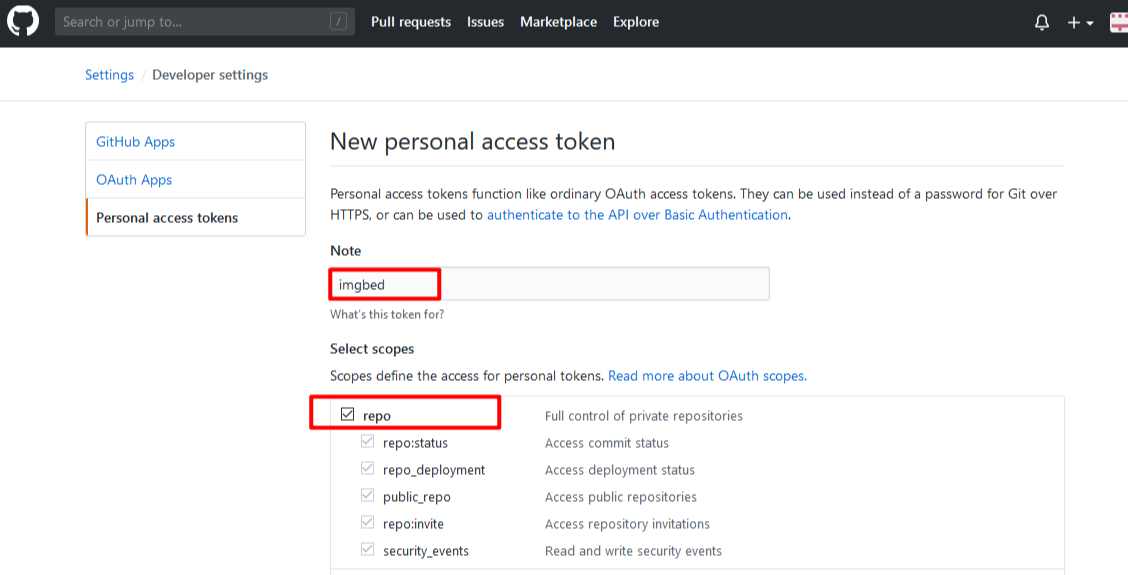Image resolution: width=1128 pixels, height=575 pixels.
Task: Open the notifications bell
Action: 1042,22
